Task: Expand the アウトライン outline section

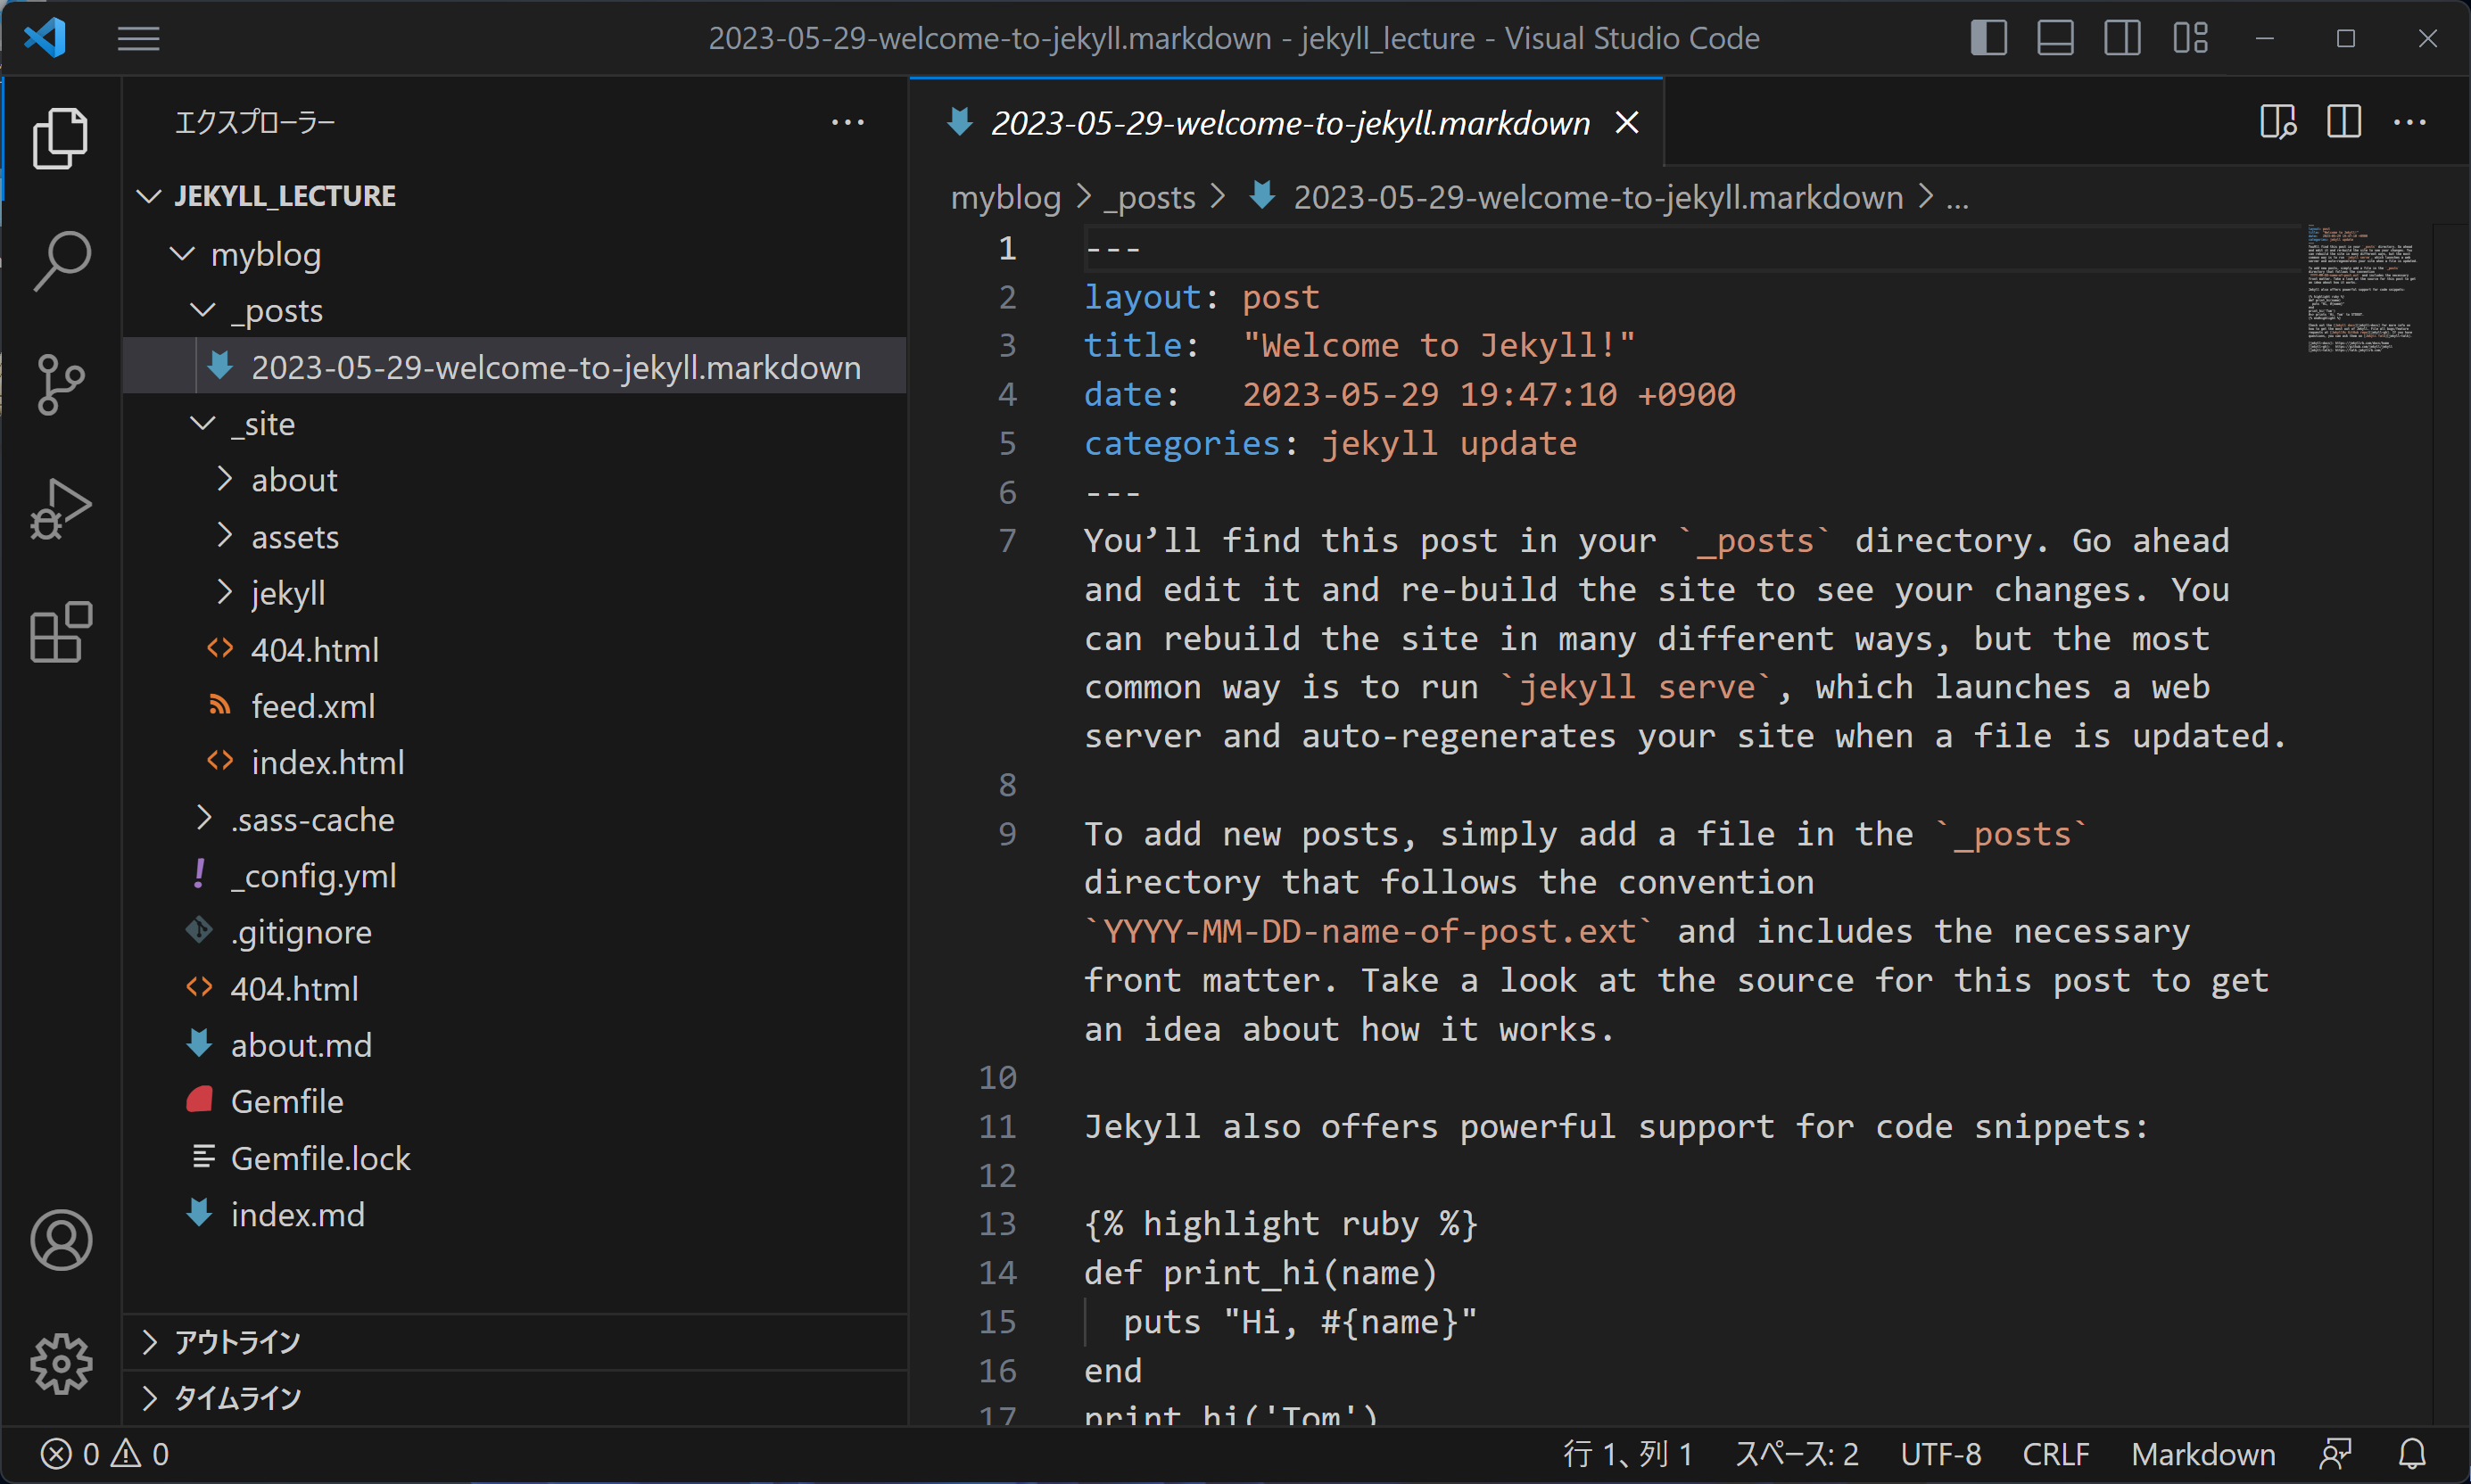Action: click(515, 1342)
